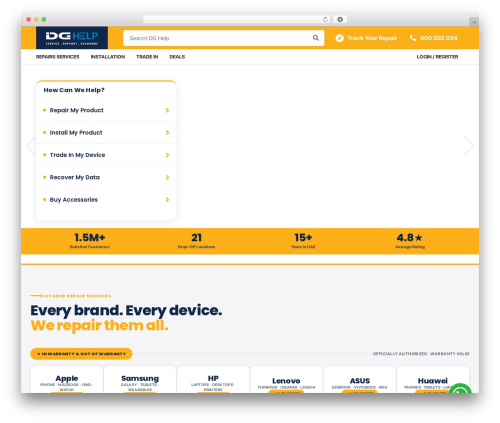This screenshot has height=423, width=500.
Task: Open Repairs Services menu
Action: 58,57
